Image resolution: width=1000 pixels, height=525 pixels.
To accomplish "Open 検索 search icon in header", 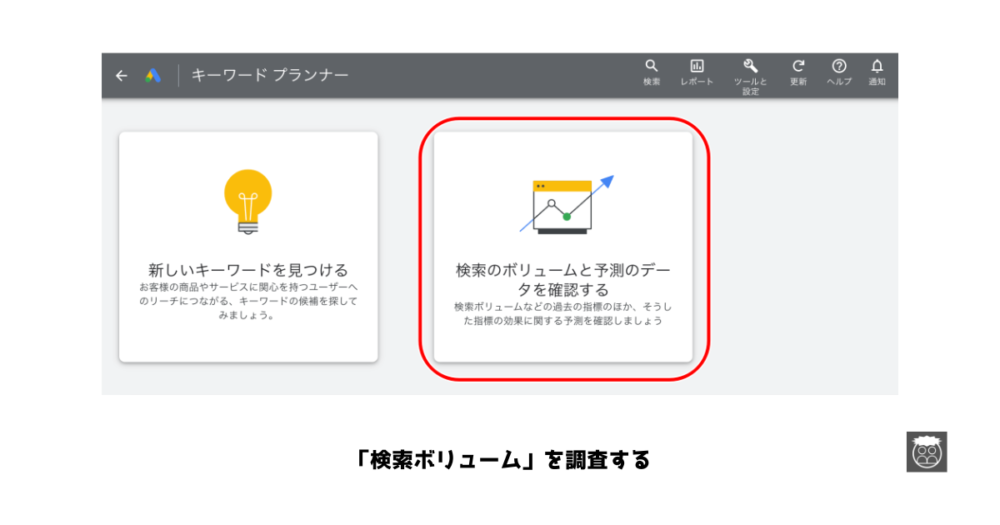I will coord(651,66).
